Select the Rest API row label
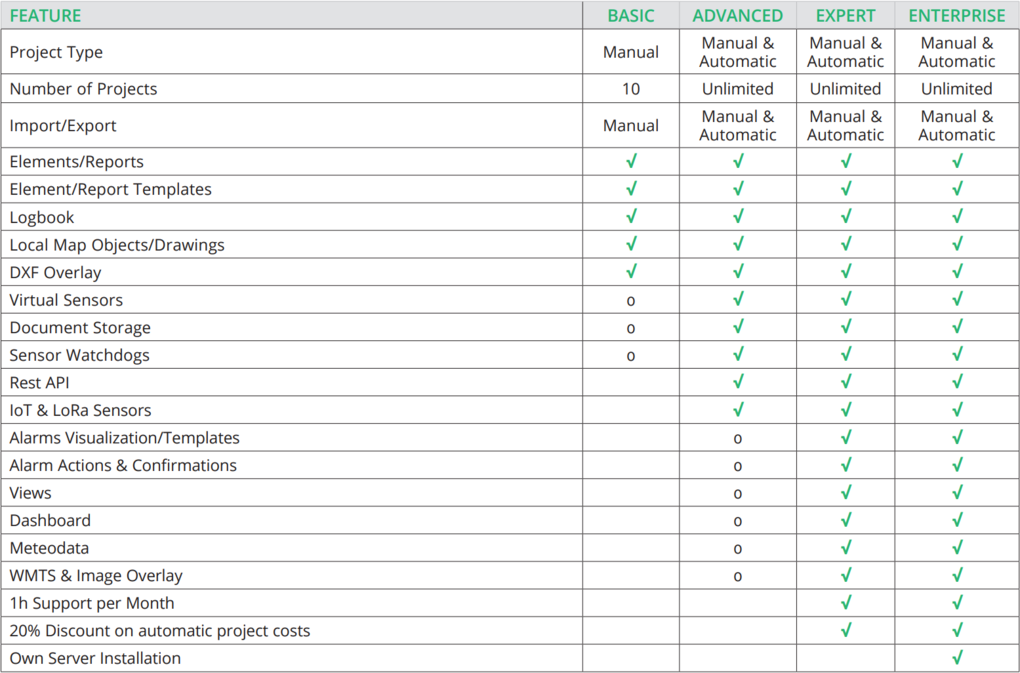The height and width of the screenshot is (673, 1020). (x=39, y=383)
